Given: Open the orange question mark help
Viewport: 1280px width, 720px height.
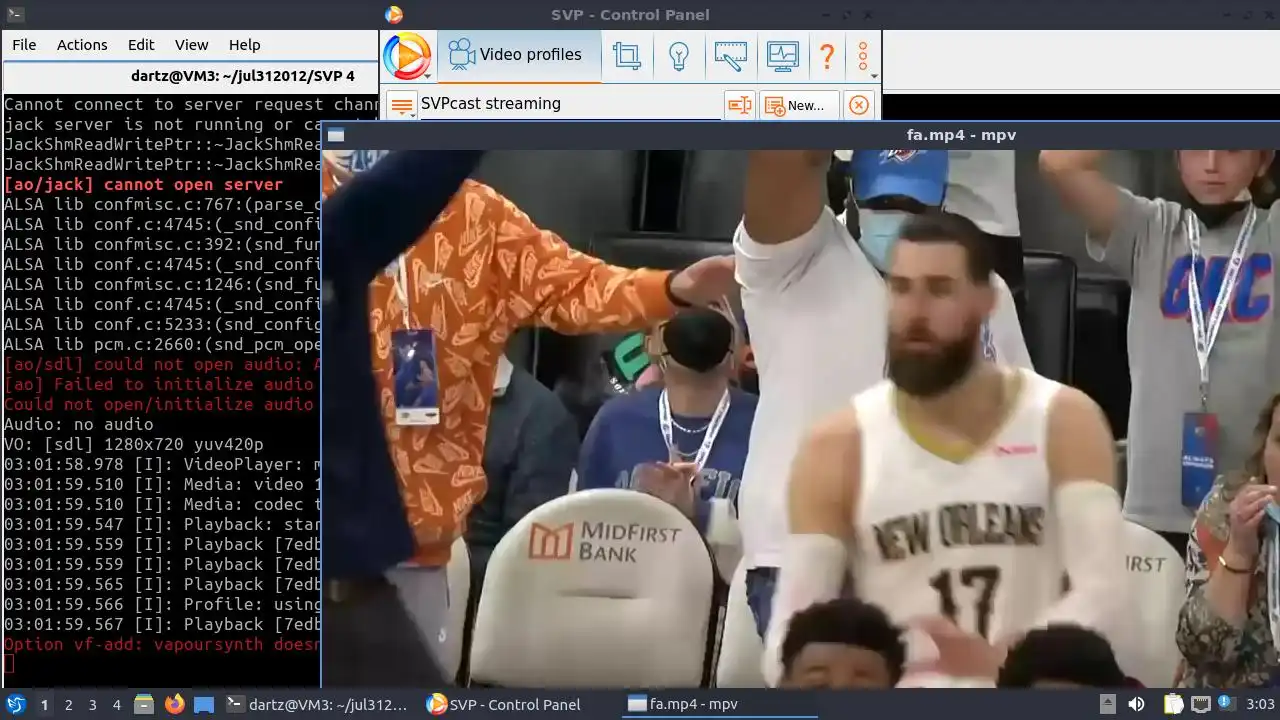Looking at the screenshot, I should pyautogui.click(x=827, y=55).
